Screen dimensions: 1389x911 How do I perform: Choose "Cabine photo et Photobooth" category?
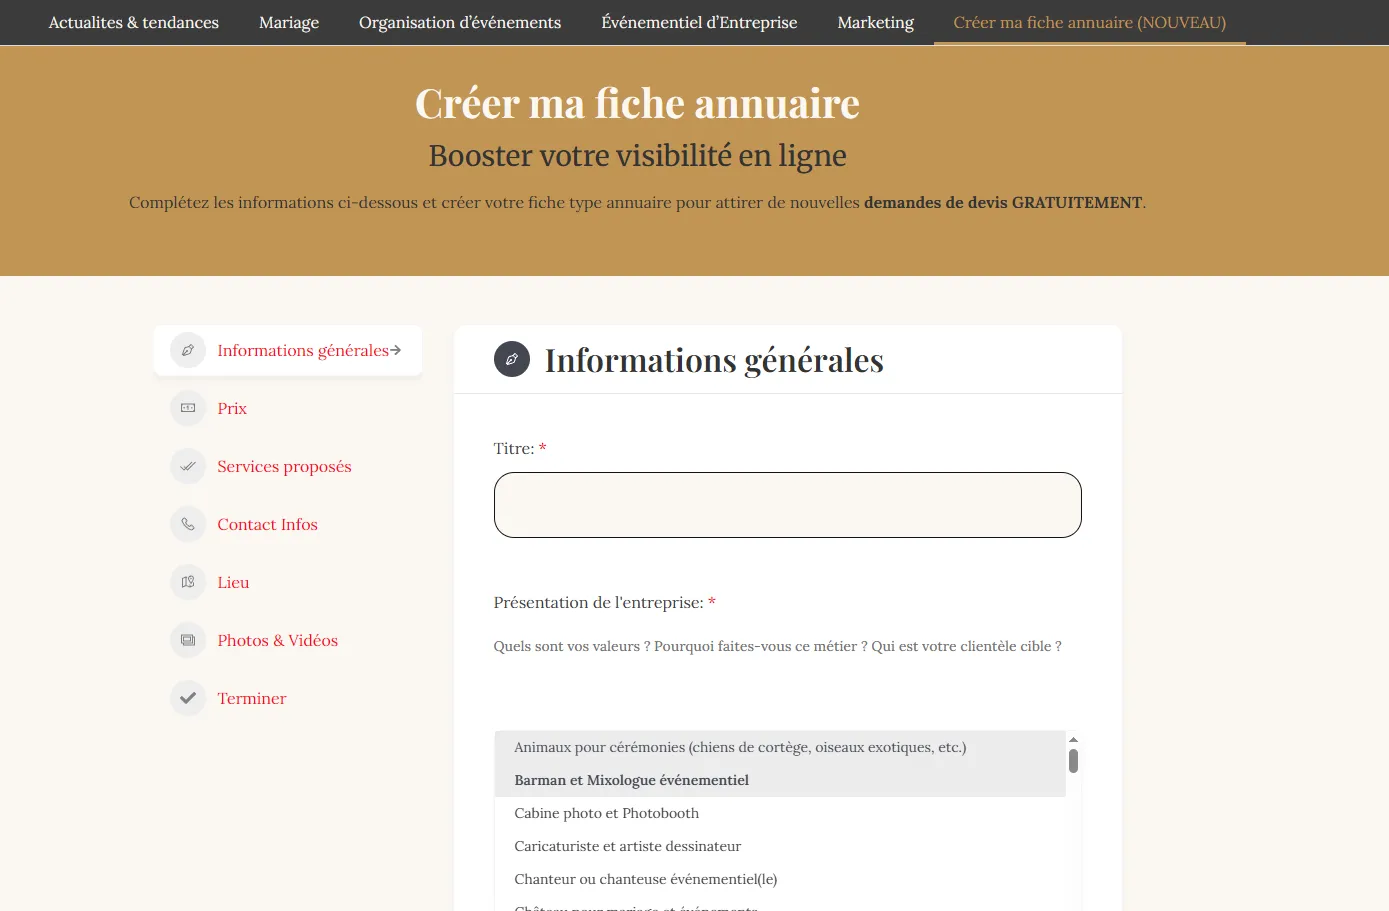[606, 813]
